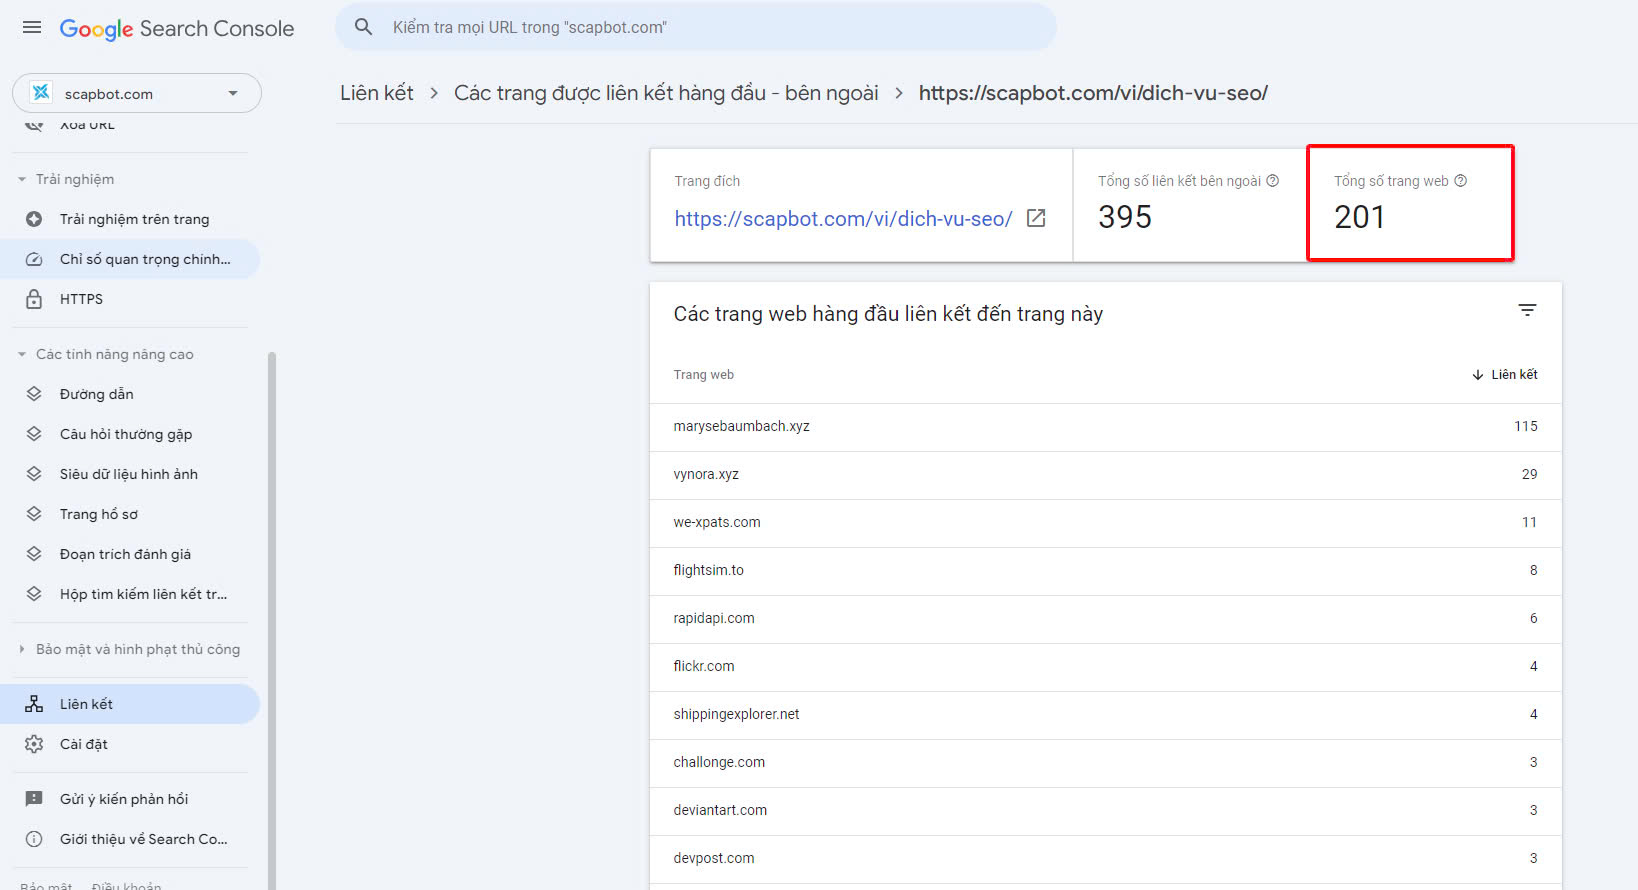Screen dimensions: 1638x890
Task: Click help icon beside Tổng số liên kết bên ngoài
Action: coord(1273,181)
